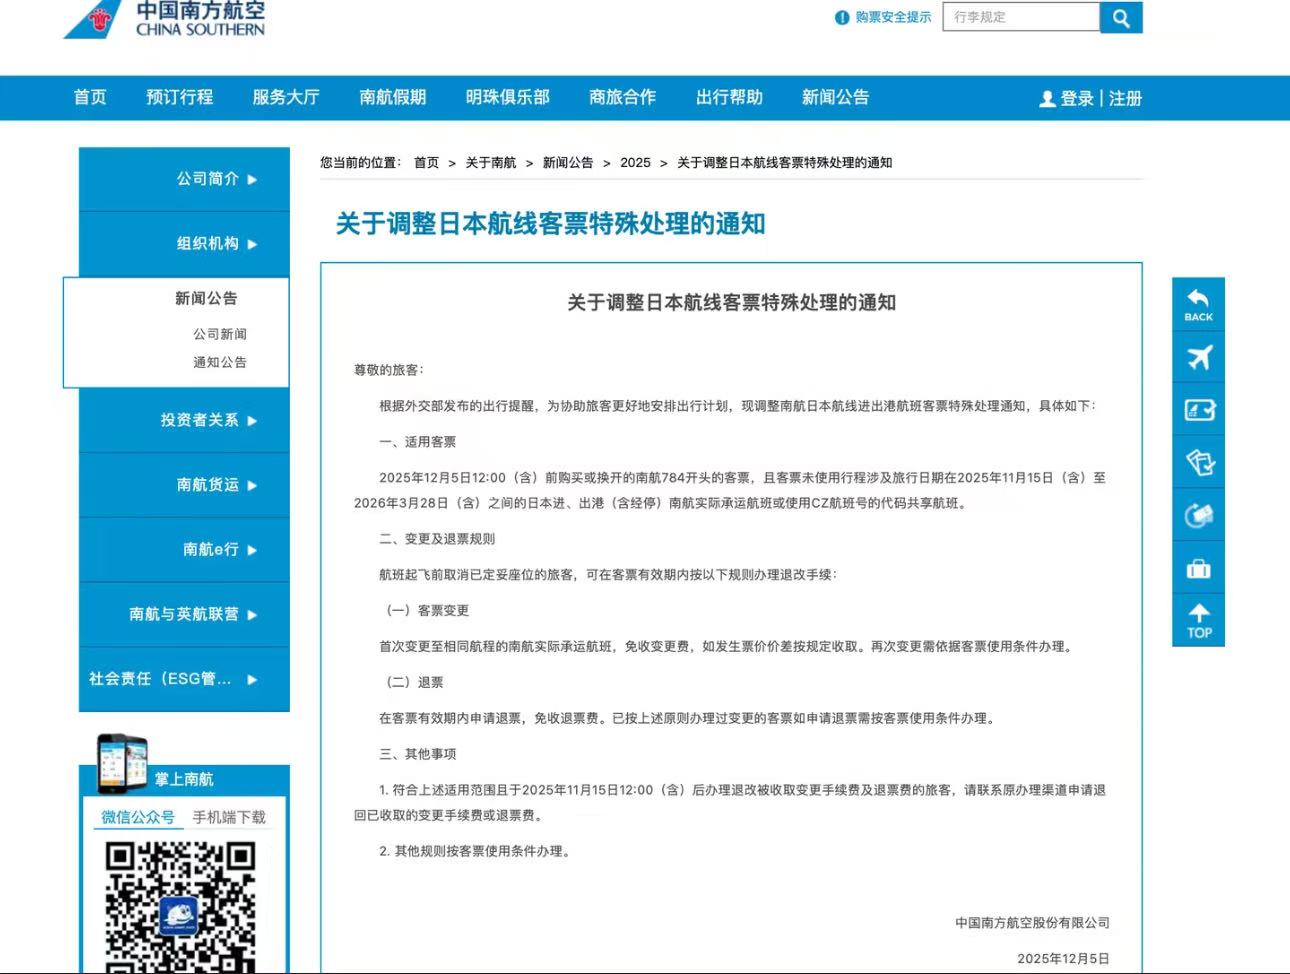Expand the 公司简介 sidebar section

tap(217, 179)
